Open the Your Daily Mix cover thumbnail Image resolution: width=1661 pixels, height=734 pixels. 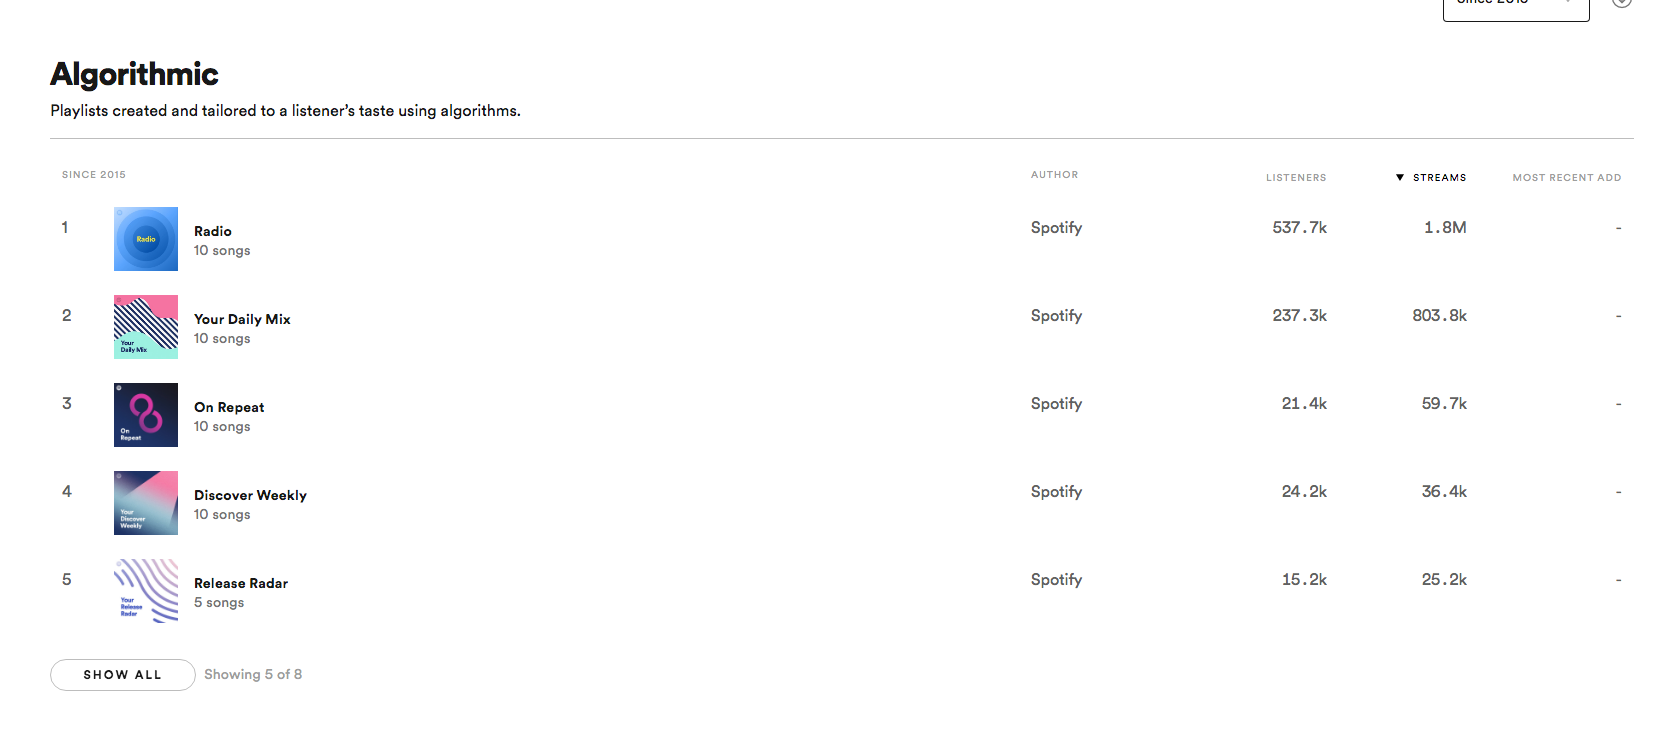pyautogui.click(x=146, y=327)
